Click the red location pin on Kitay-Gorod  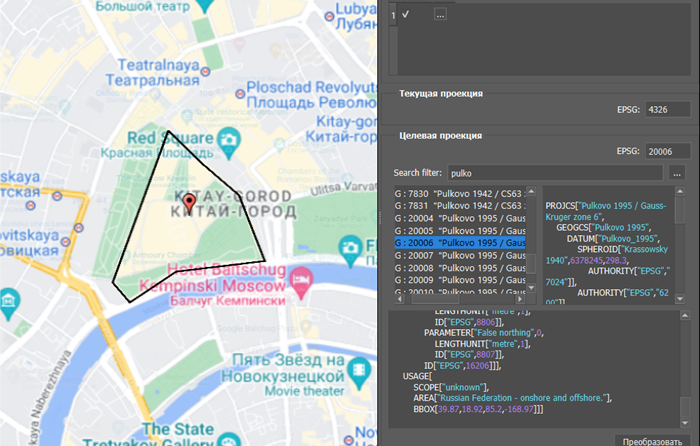[x=189, y=204]
